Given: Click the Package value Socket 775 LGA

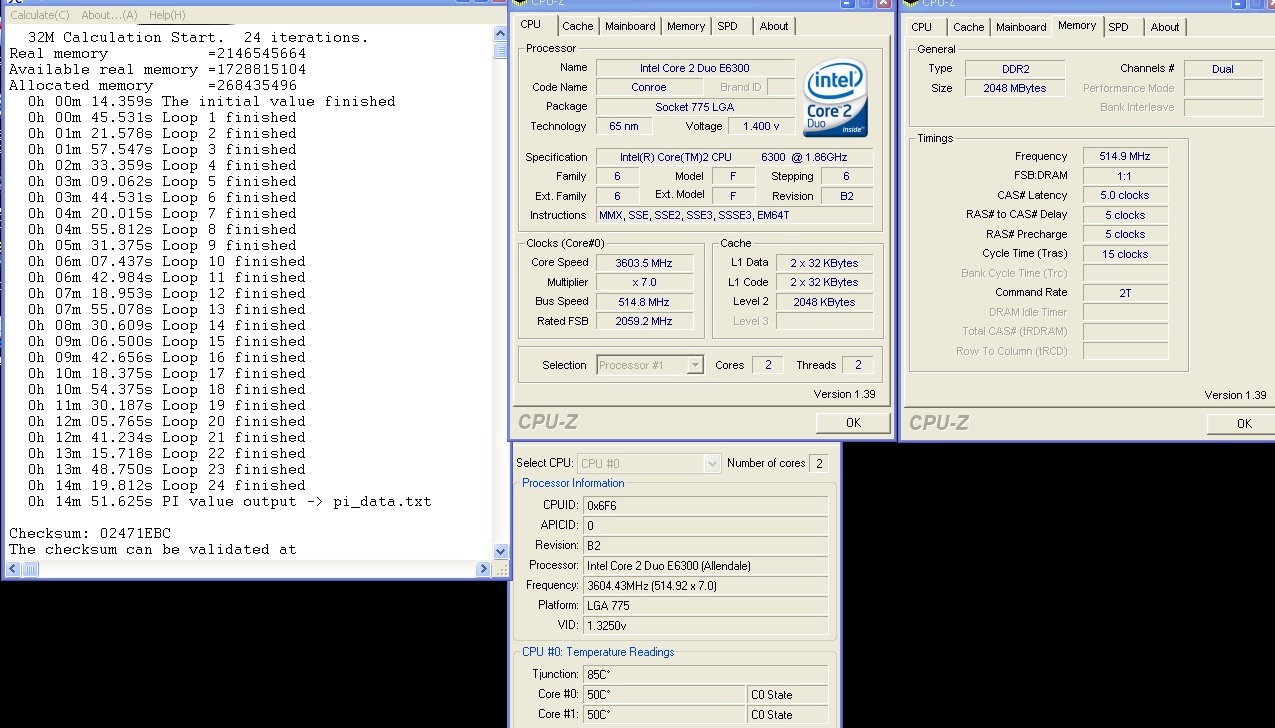Looking at the screenshot, I should coord(695,107).
